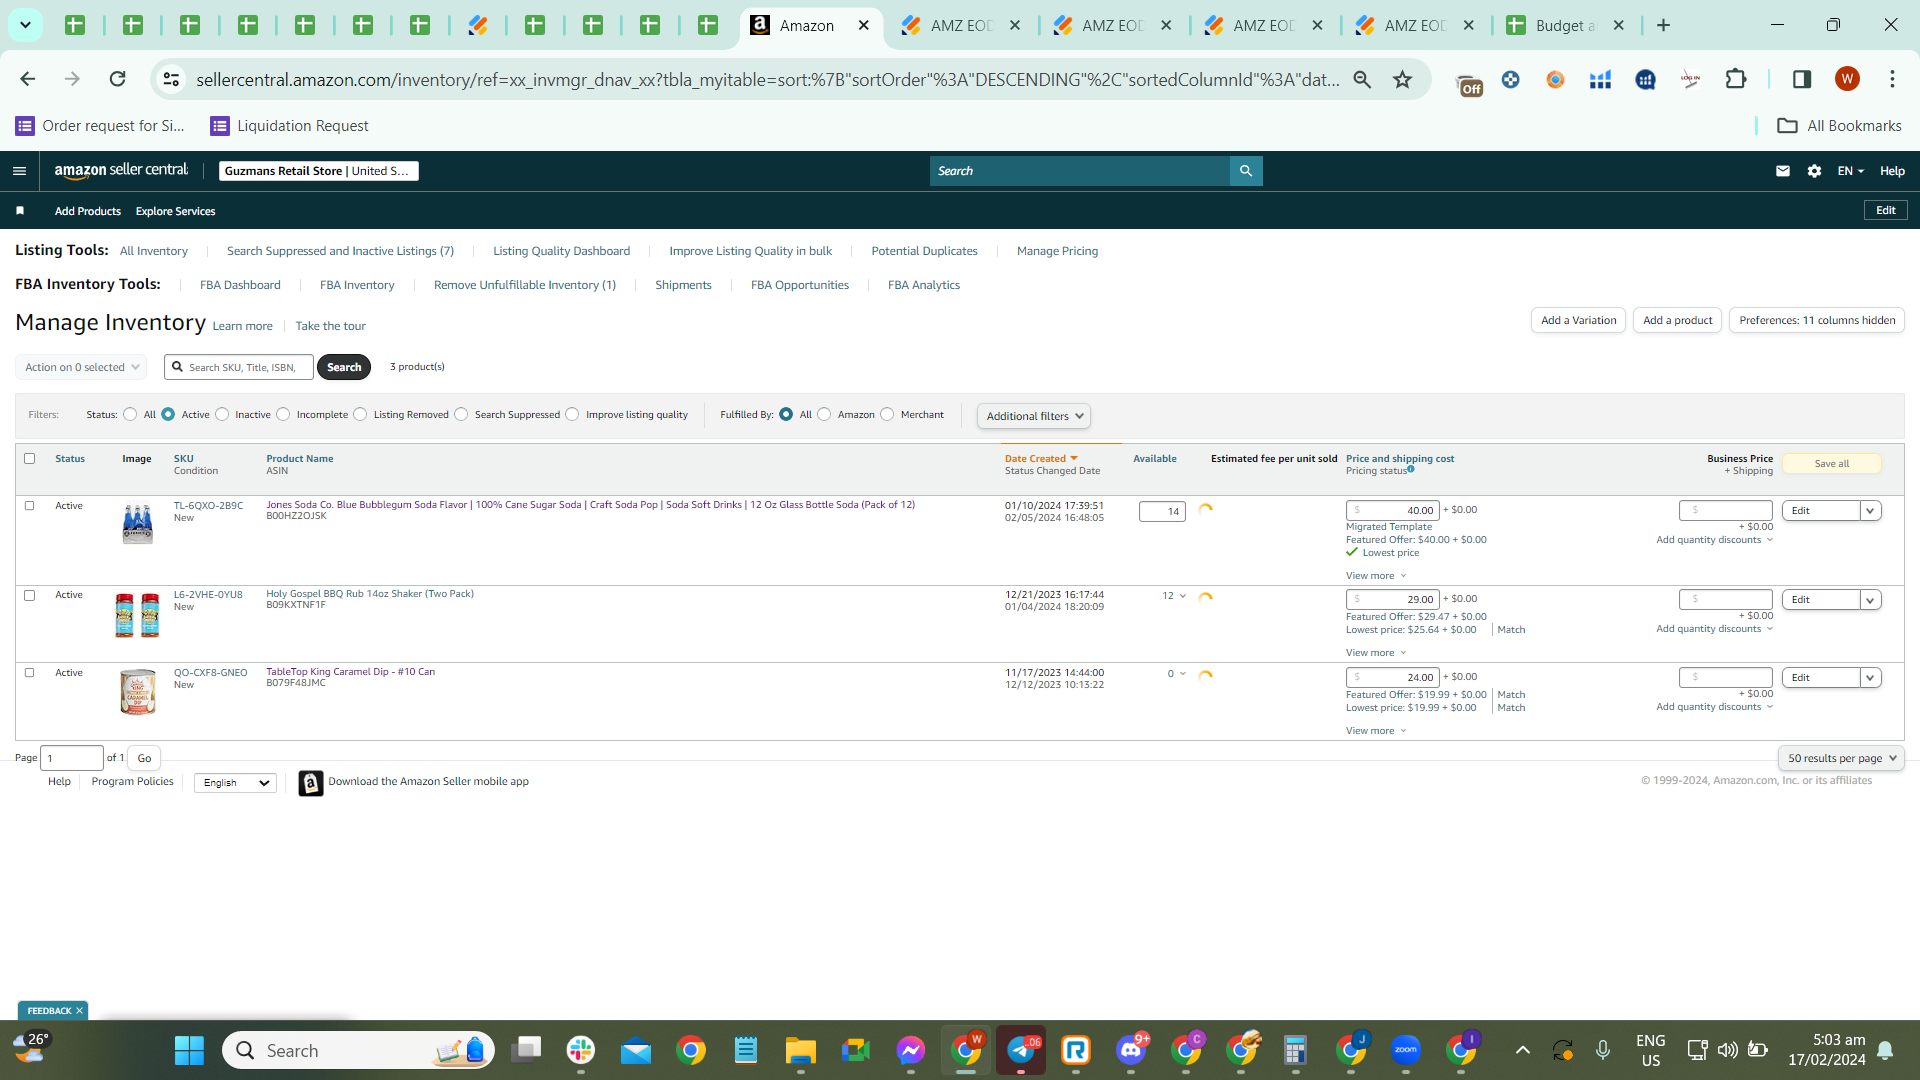The image size is (1920, 1080).
Task: Expand the Additional filters dropdown
Action: point(1034,416)
